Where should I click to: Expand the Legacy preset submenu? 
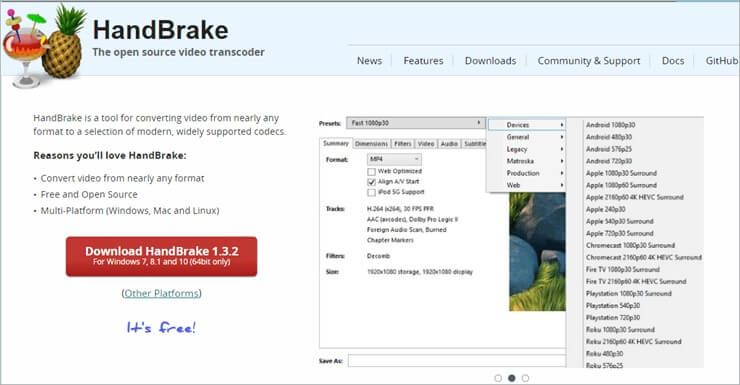(x=527, y=149)
